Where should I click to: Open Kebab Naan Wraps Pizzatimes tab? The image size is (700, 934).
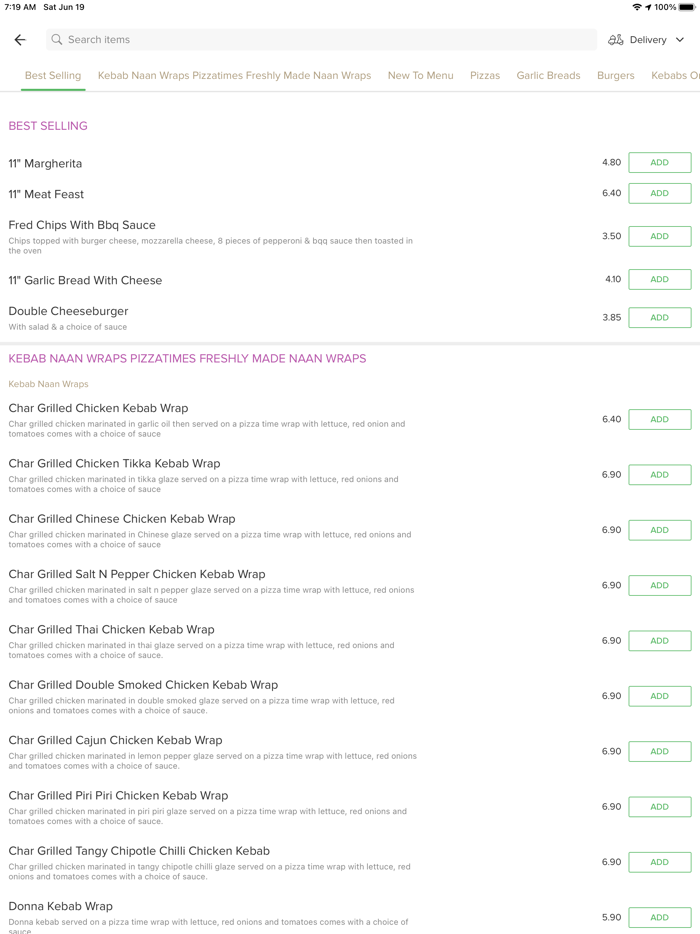coord(234,76)
